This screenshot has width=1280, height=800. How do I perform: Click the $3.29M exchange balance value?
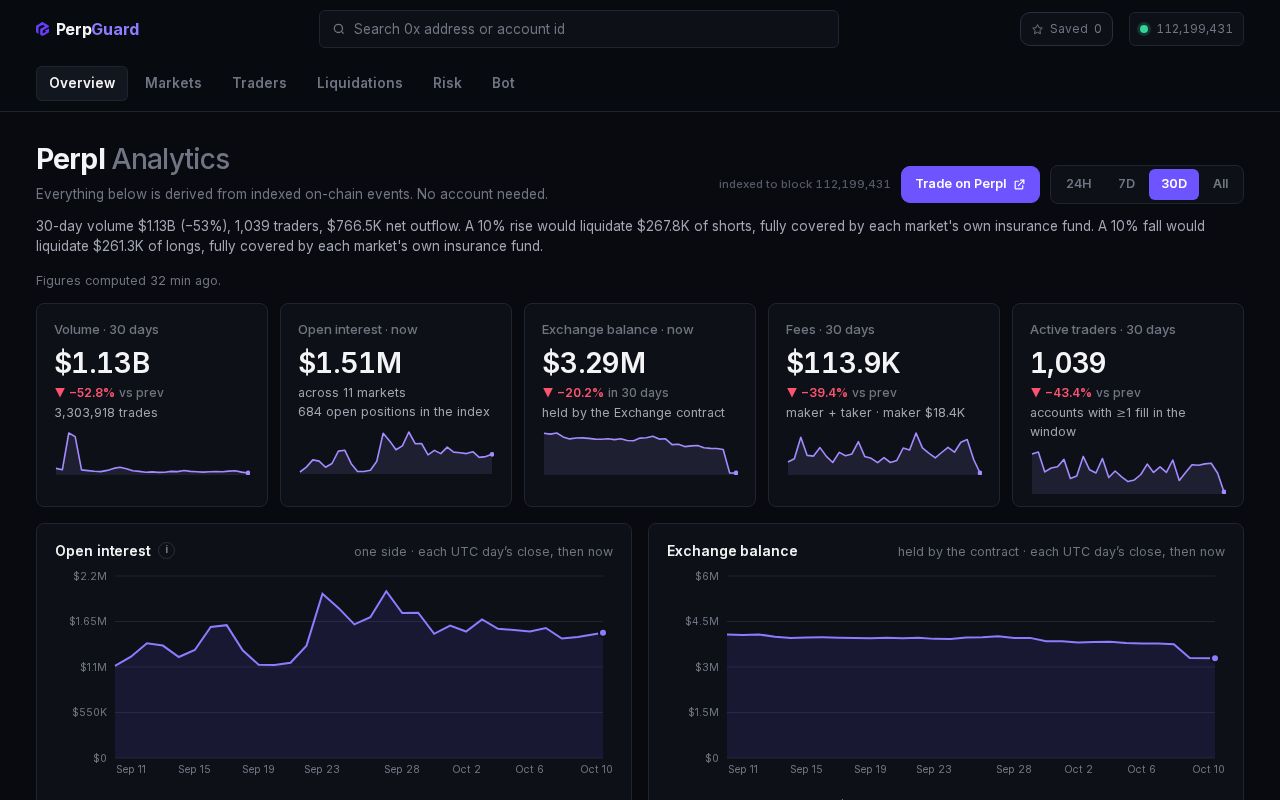(594, 363)
